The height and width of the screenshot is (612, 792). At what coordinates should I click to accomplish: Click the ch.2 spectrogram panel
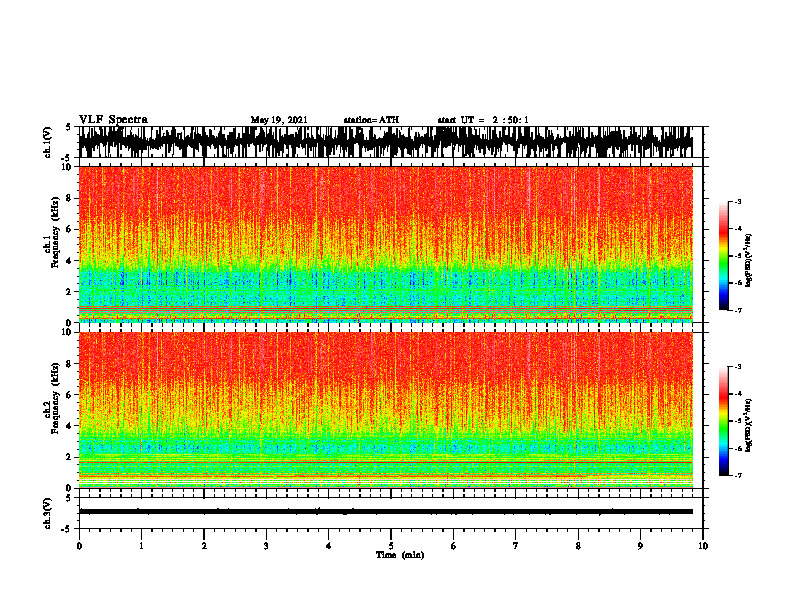pyautogui.click(x=385, y=410)
